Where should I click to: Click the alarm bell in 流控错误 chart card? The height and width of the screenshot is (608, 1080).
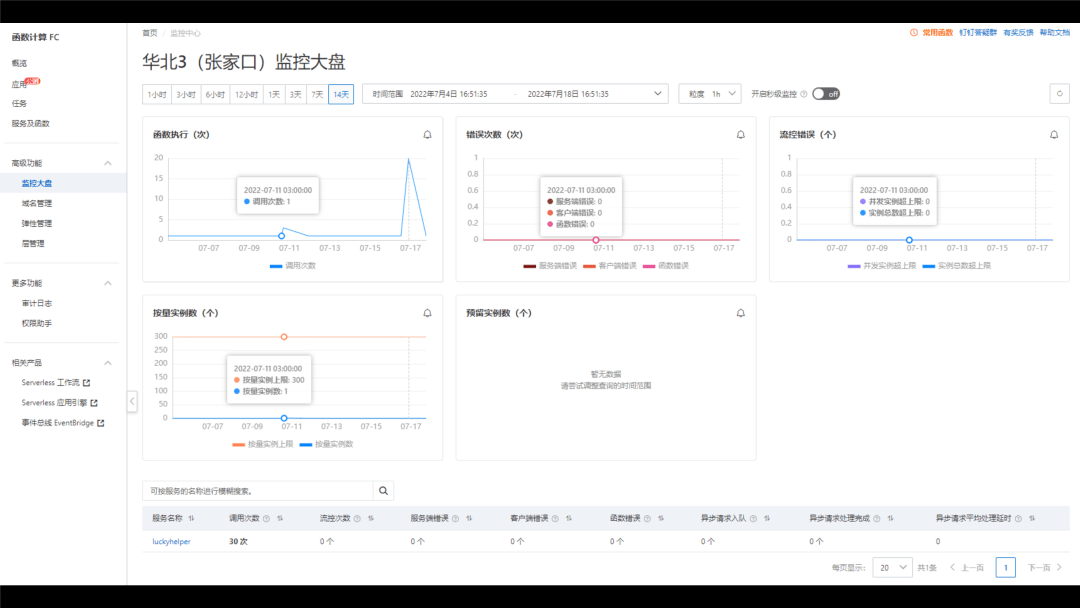click(1054, 135)
